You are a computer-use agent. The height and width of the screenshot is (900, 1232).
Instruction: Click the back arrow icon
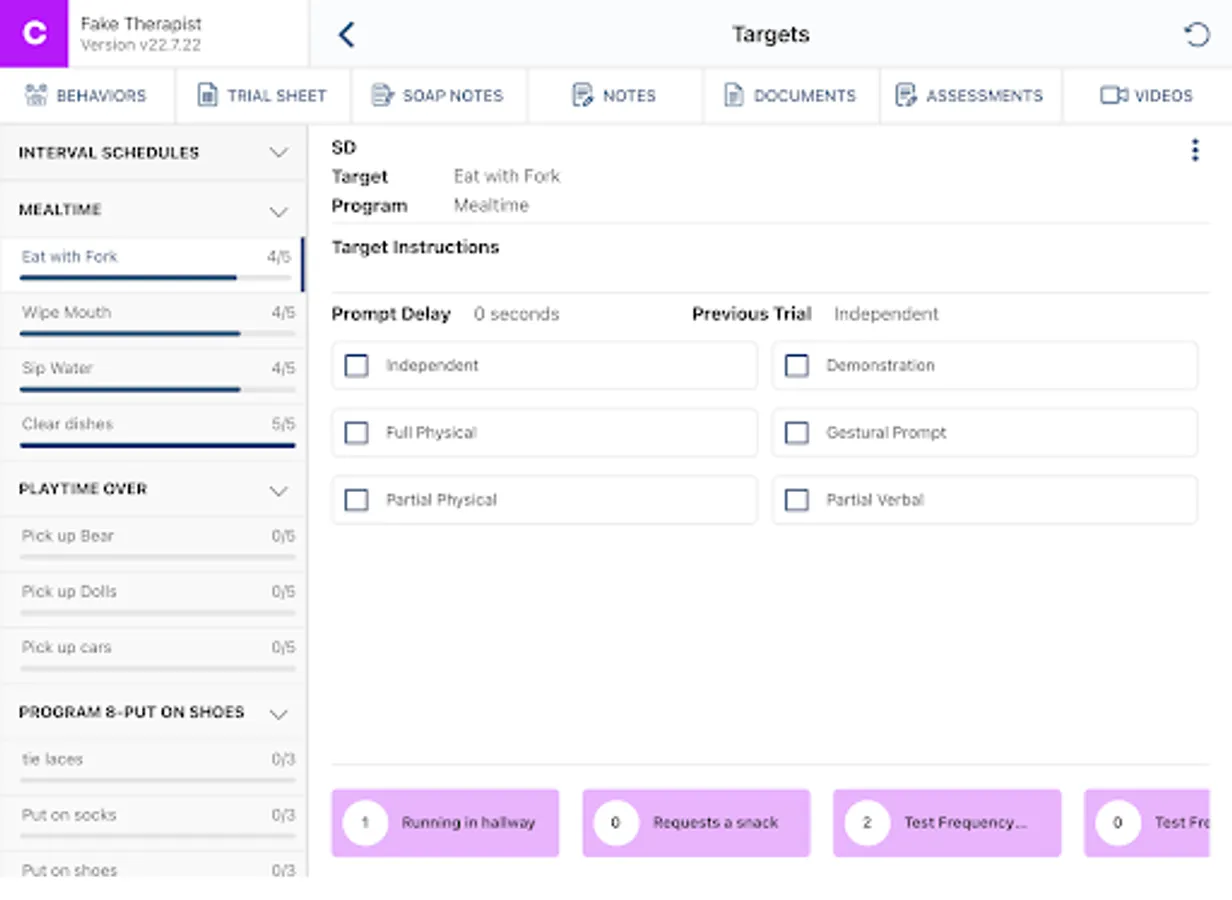click(346, 35)
